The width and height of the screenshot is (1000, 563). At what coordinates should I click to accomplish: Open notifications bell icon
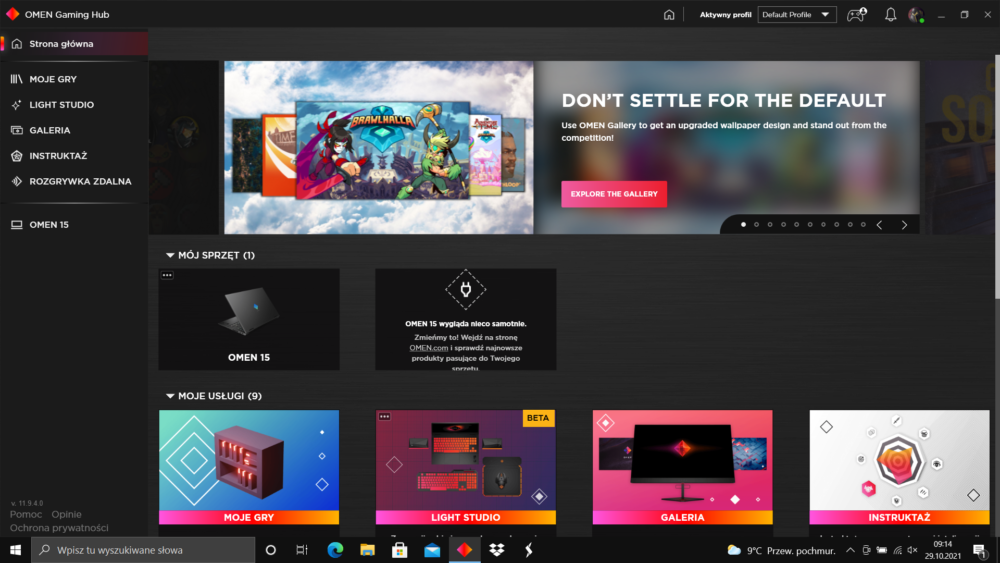tap(890, 15)
